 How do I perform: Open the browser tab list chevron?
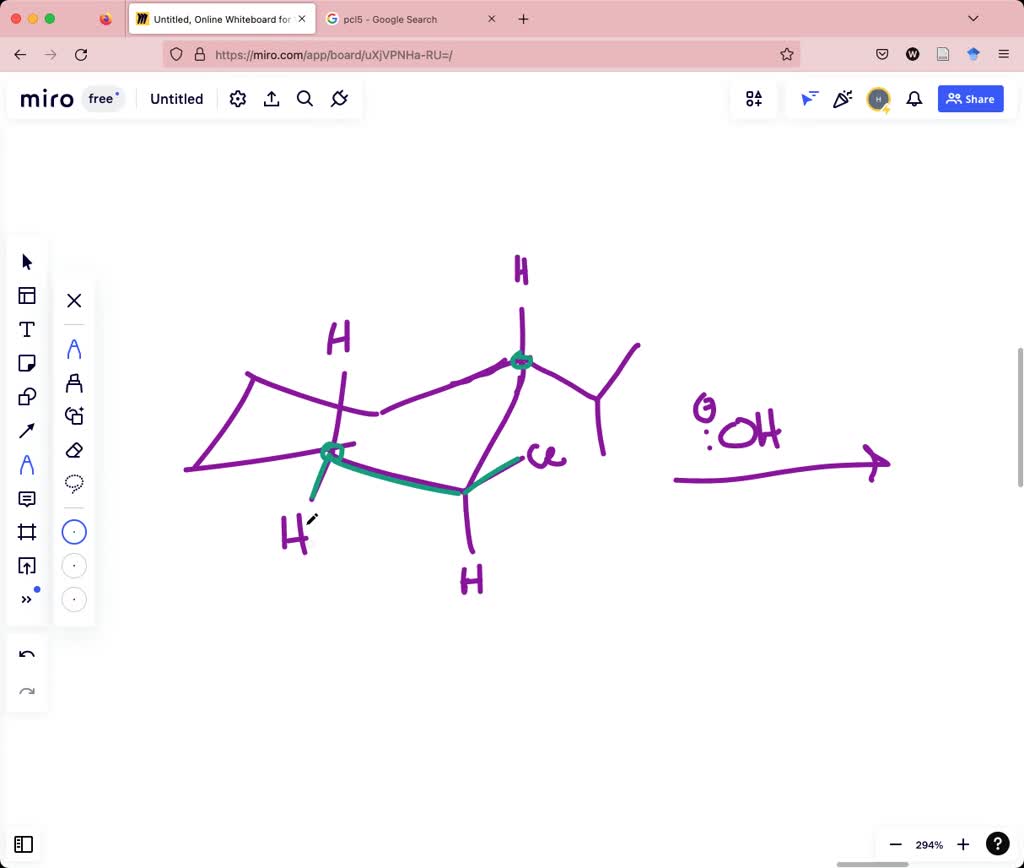pos(973,18)
